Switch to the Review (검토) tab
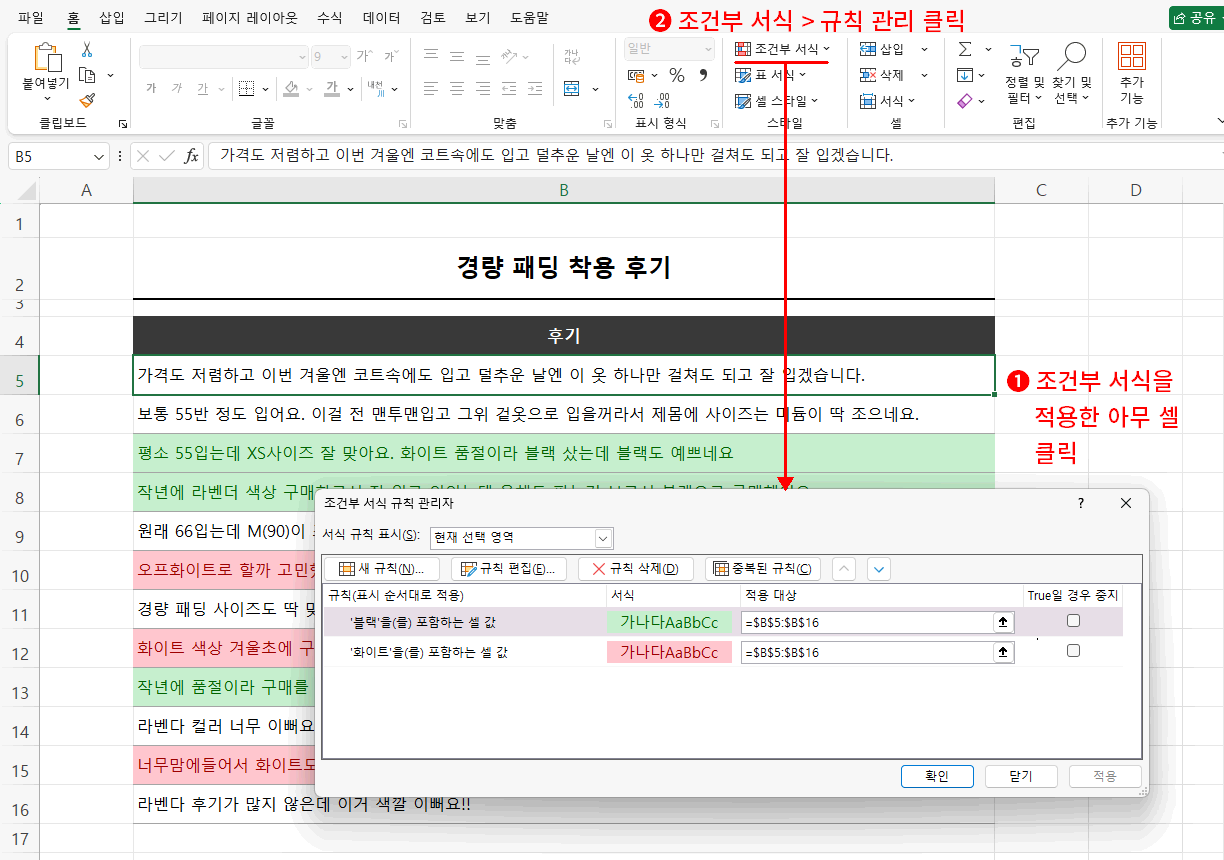Viewport: 1224px width, 860px height. (x=433, y=17)
